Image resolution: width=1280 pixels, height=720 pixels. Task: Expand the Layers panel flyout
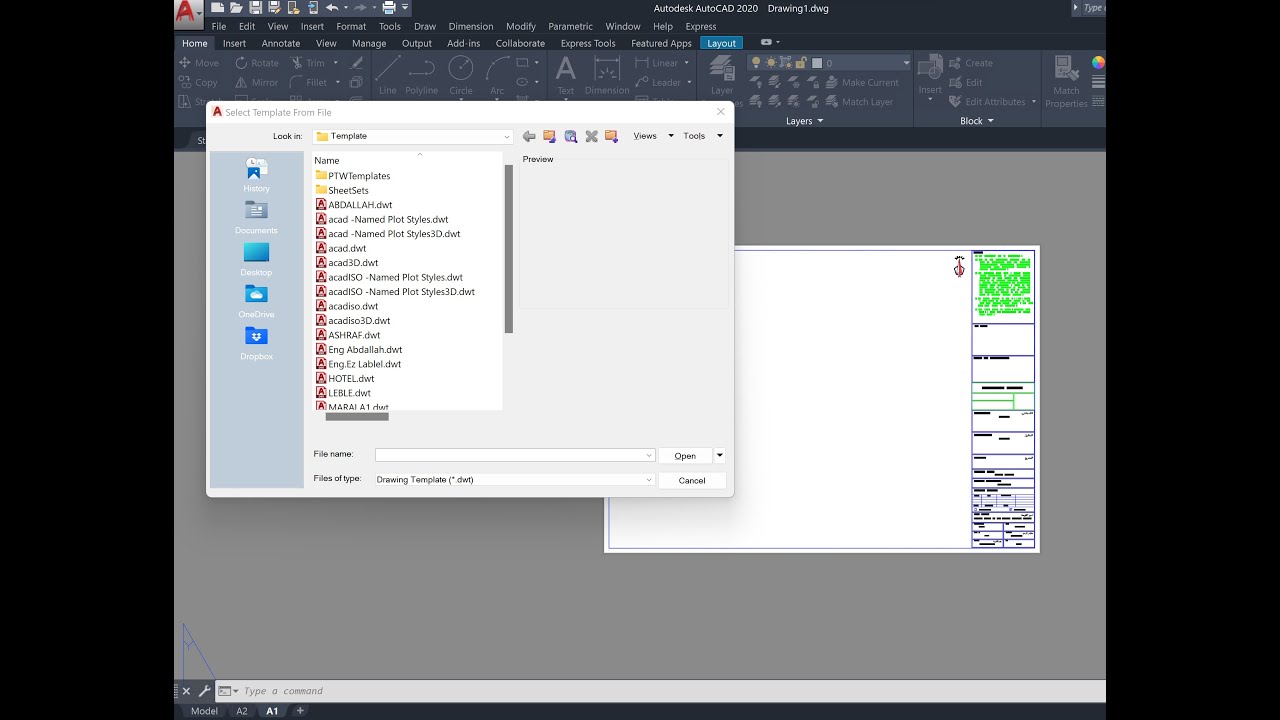click(x=804, y=121)
